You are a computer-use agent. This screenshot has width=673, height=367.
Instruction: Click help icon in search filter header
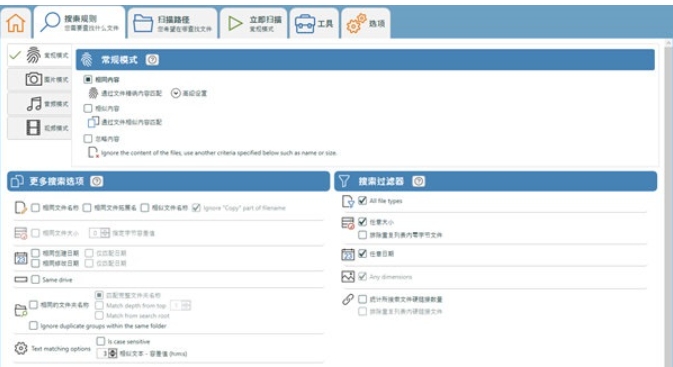coord(418,181)
